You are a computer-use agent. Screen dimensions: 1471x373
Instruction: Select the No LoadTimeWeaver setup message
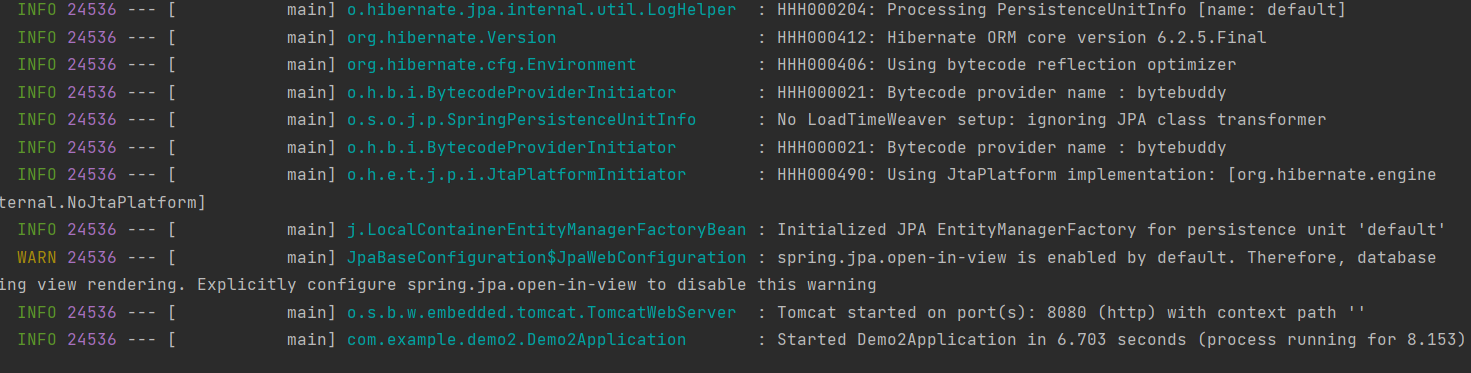[x=1051, y=120]
